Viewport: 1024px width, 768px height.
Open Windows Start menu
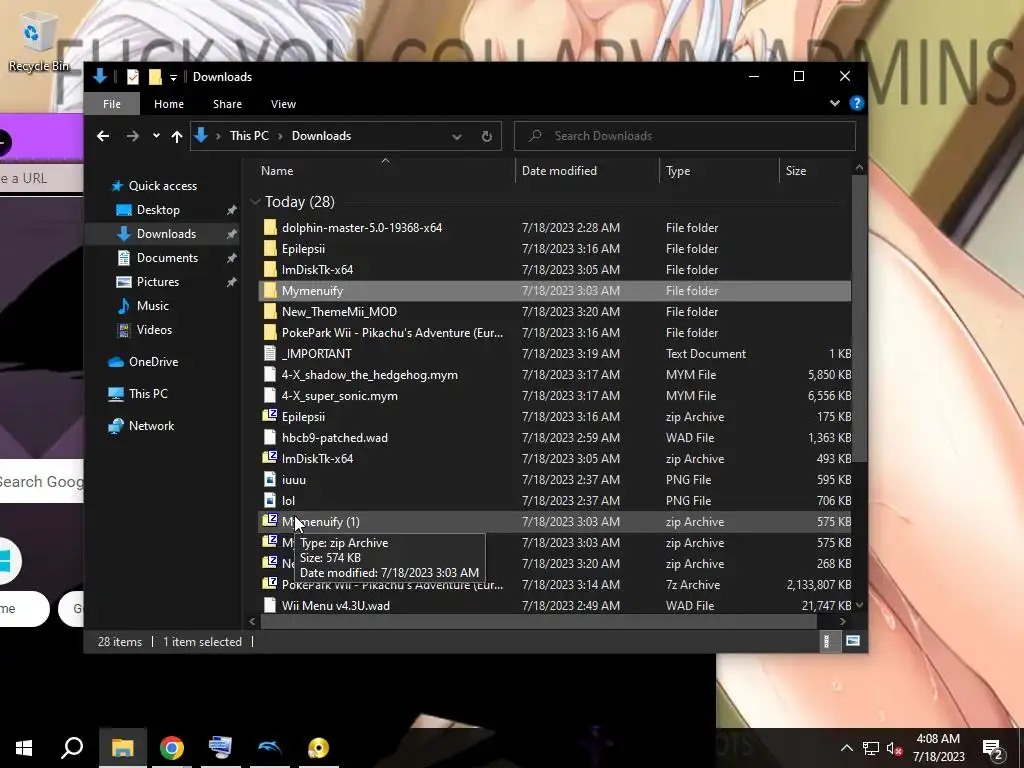tap(24, 748)
